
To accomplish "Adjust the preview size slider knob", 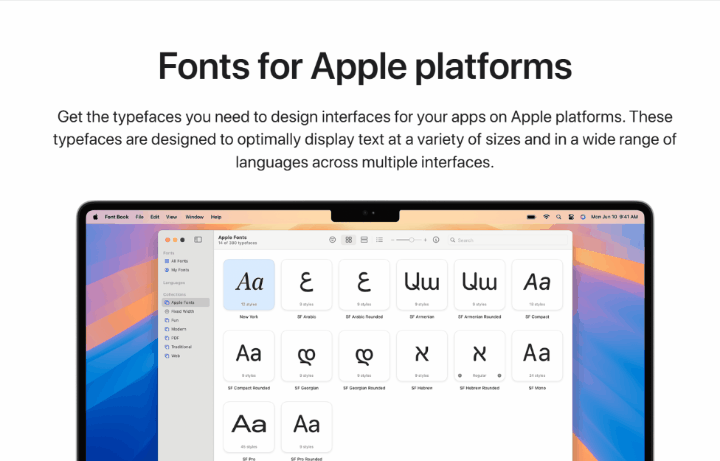I will [412, 240].
